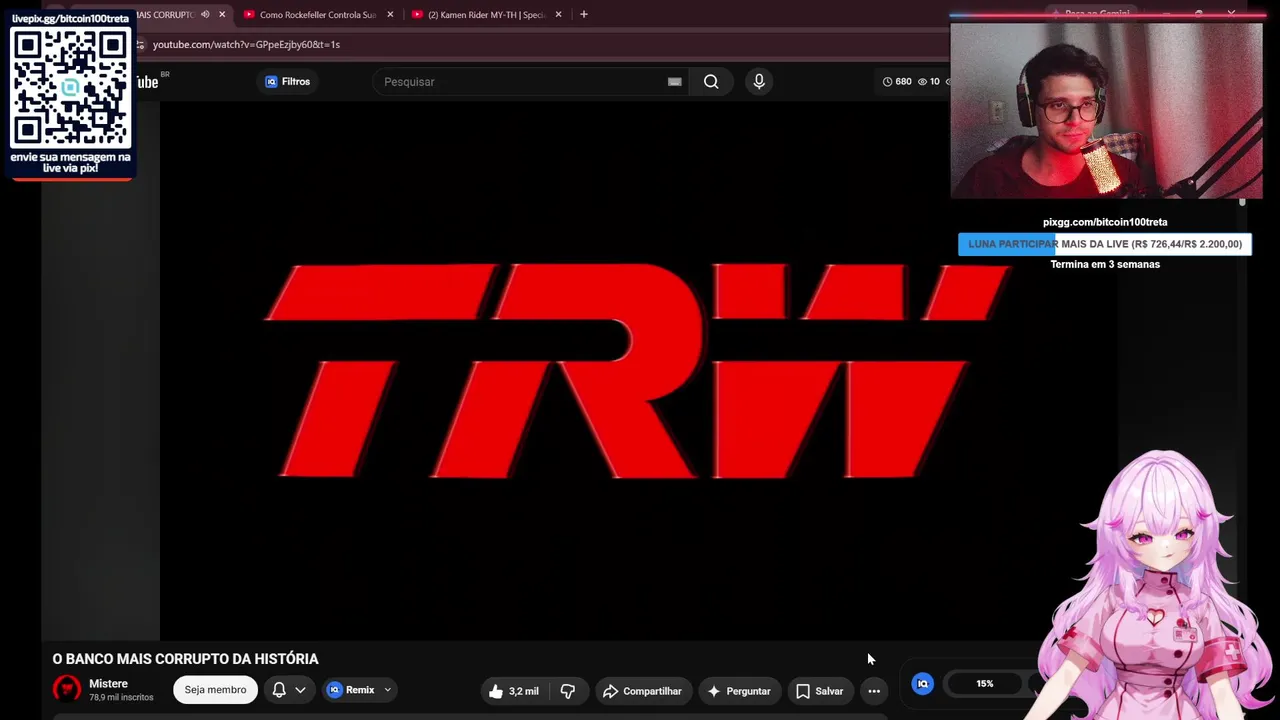Click the pixgg.com/bitcoin100treta text

coord(1105,222)
